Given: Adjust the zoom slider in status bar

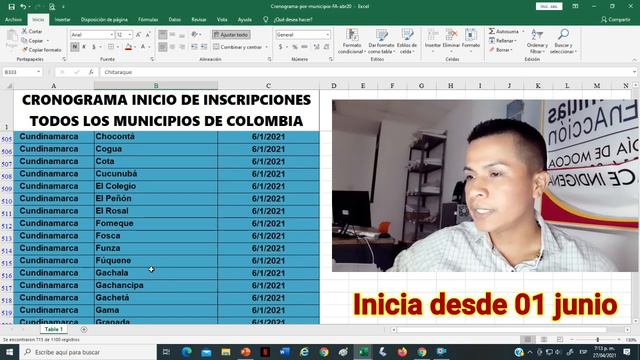Looking at the screenshot, I should [598, 340].
